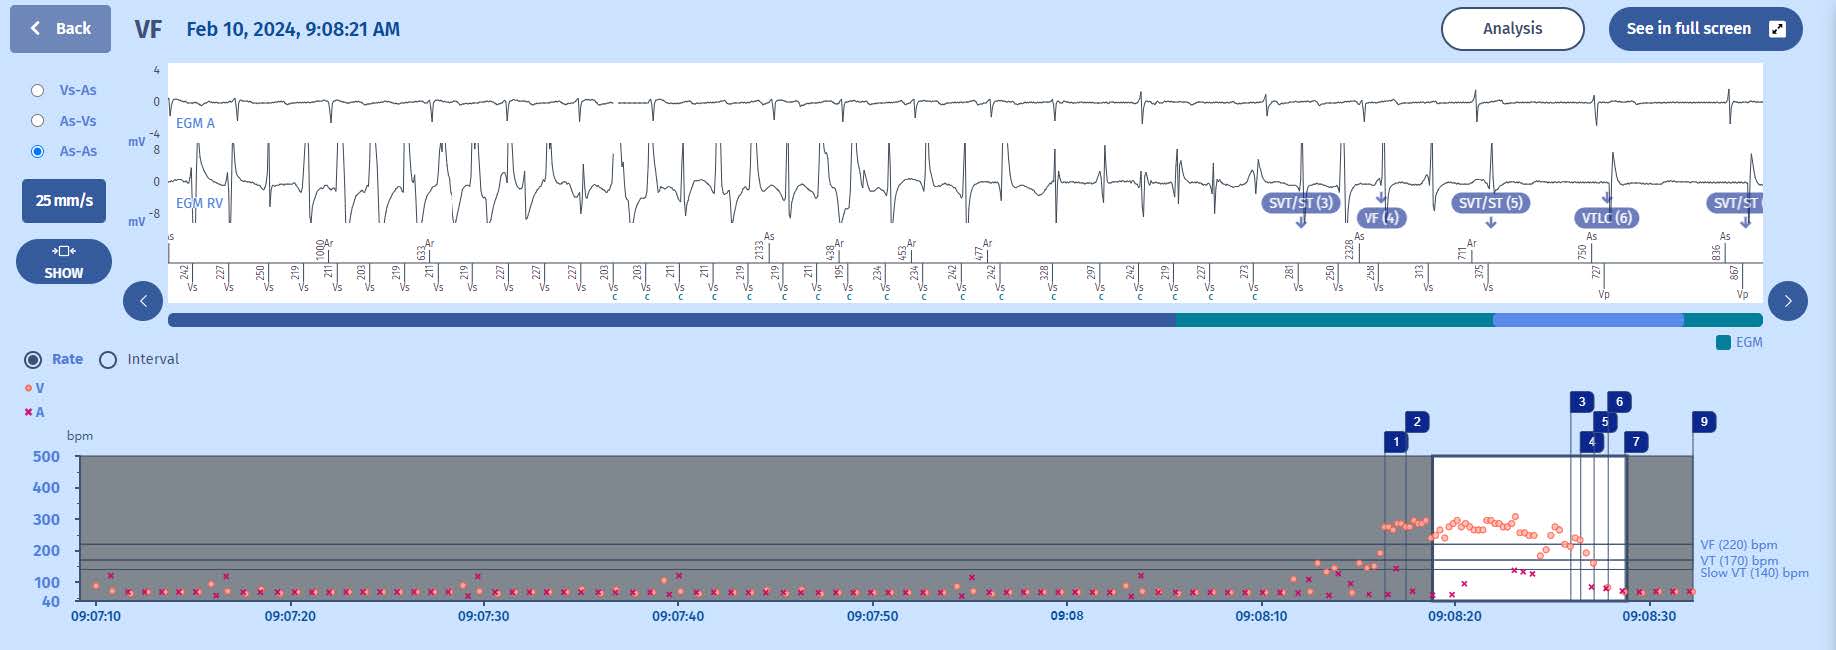The height and width of the screenshot is (650, 1836).
Task: Click the light blue segment of EGM scrollbar
Action: pos(1587,320)
